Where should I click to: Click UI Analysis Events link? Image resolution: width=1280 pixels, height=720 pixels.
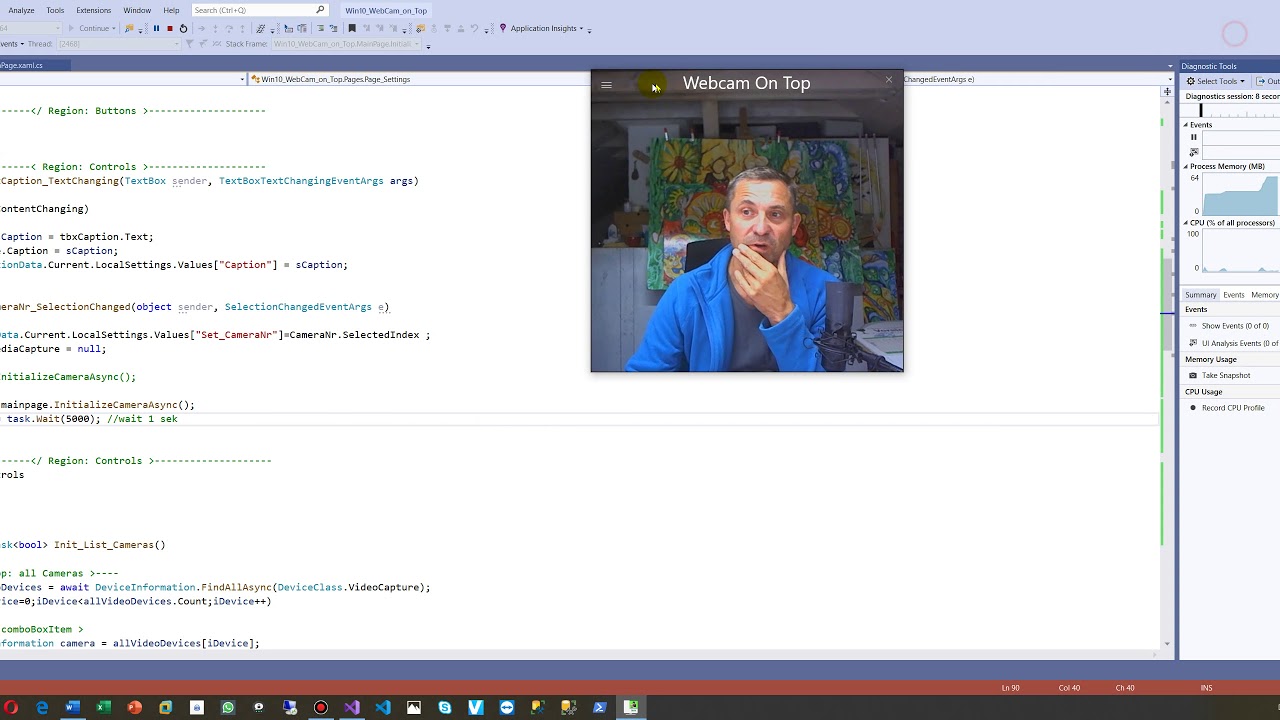point(1240,343)
